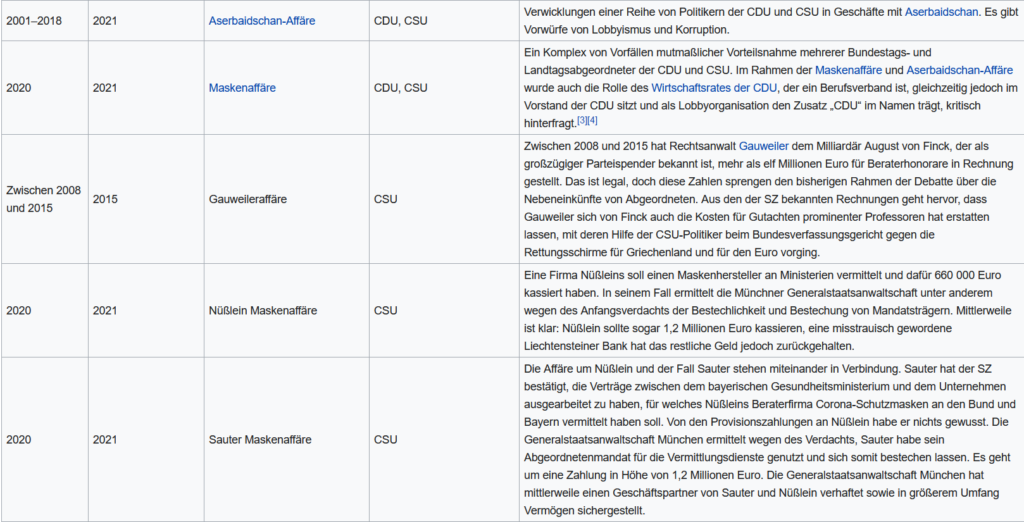Click 'CSU' in the Nüßlein Maskenaffäre row

pos(385,310)
